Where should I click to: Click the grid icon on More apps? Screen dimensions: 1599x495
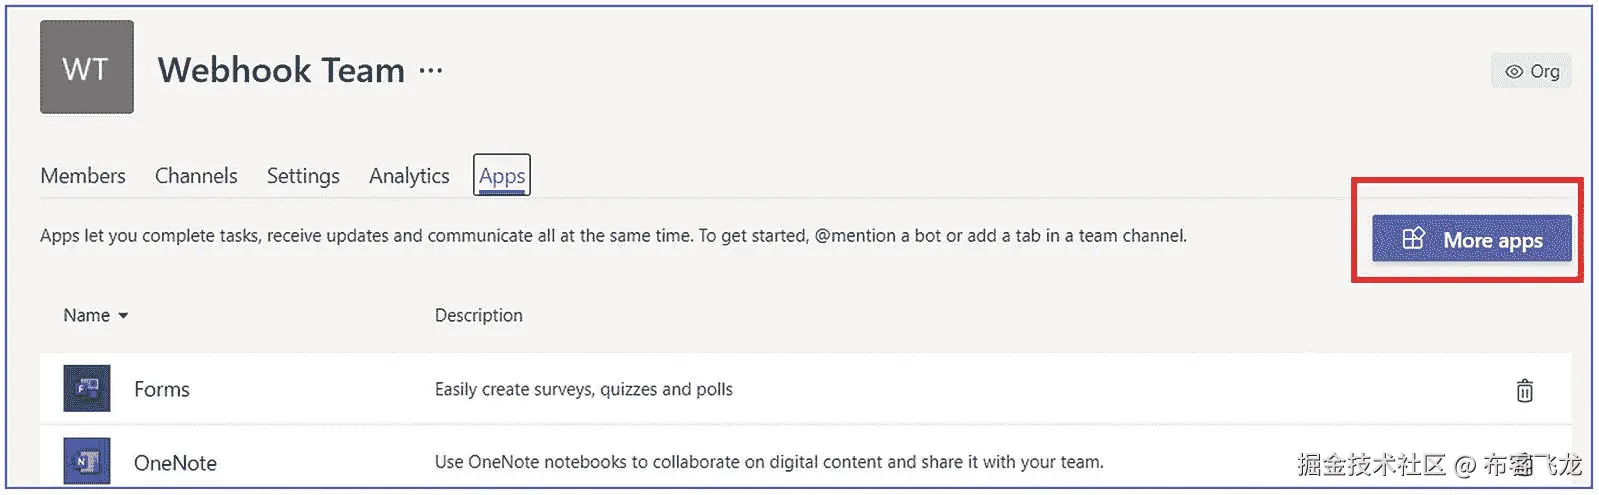1413,239
